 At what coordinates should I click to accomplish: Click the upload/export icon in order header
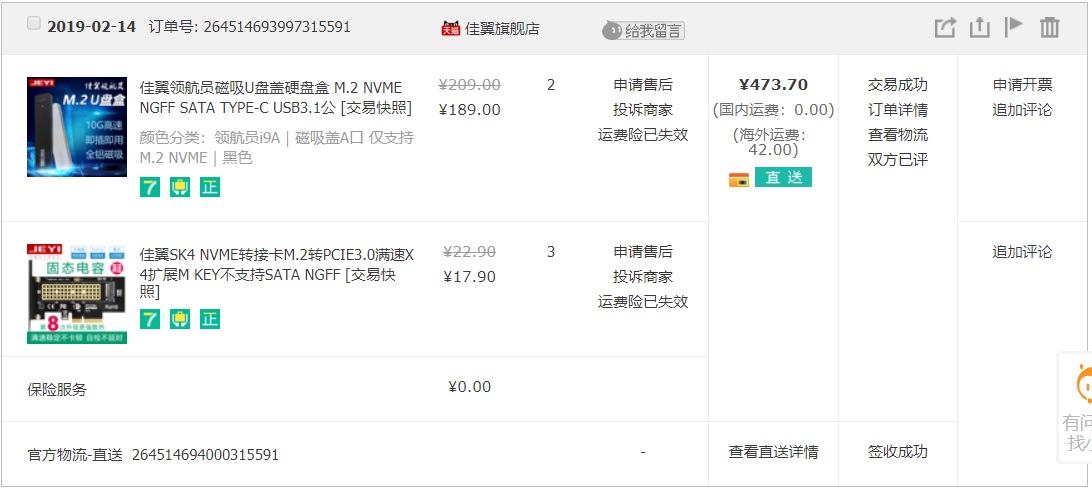980,28
